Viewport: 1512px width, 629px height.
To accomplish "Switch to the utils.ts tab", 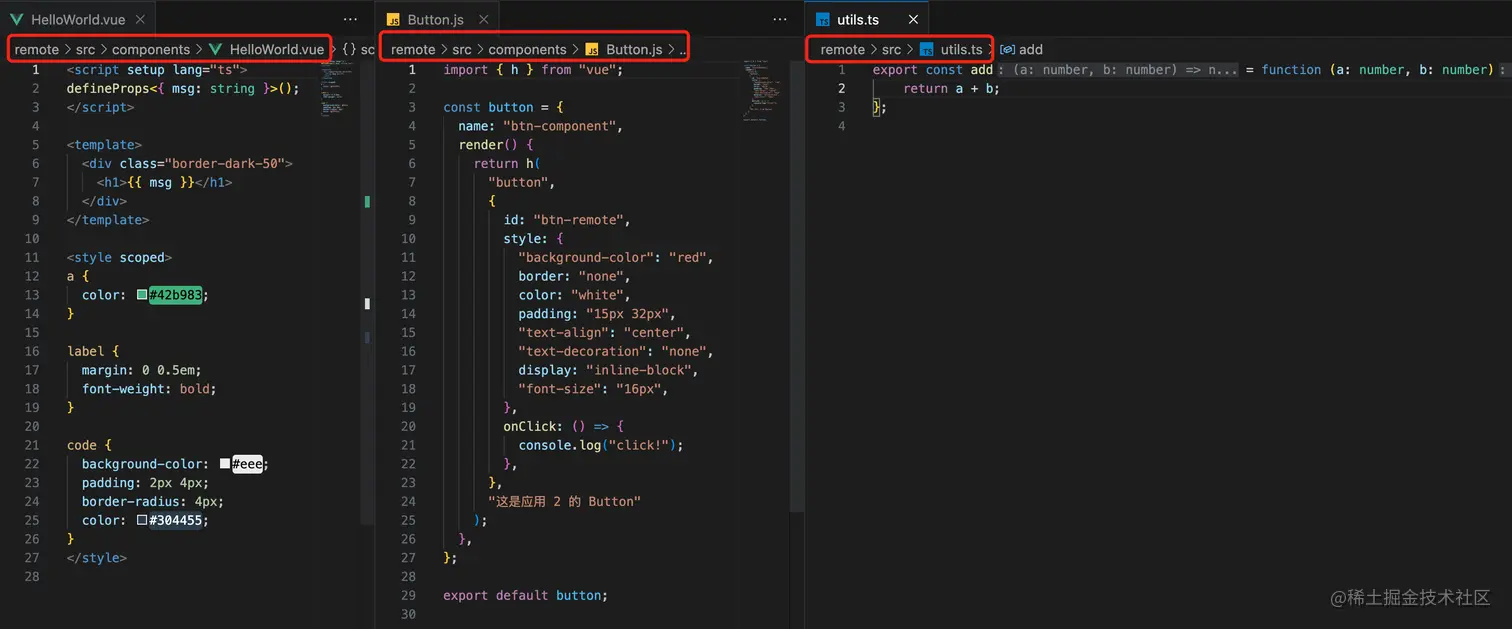I will (867, 19).
